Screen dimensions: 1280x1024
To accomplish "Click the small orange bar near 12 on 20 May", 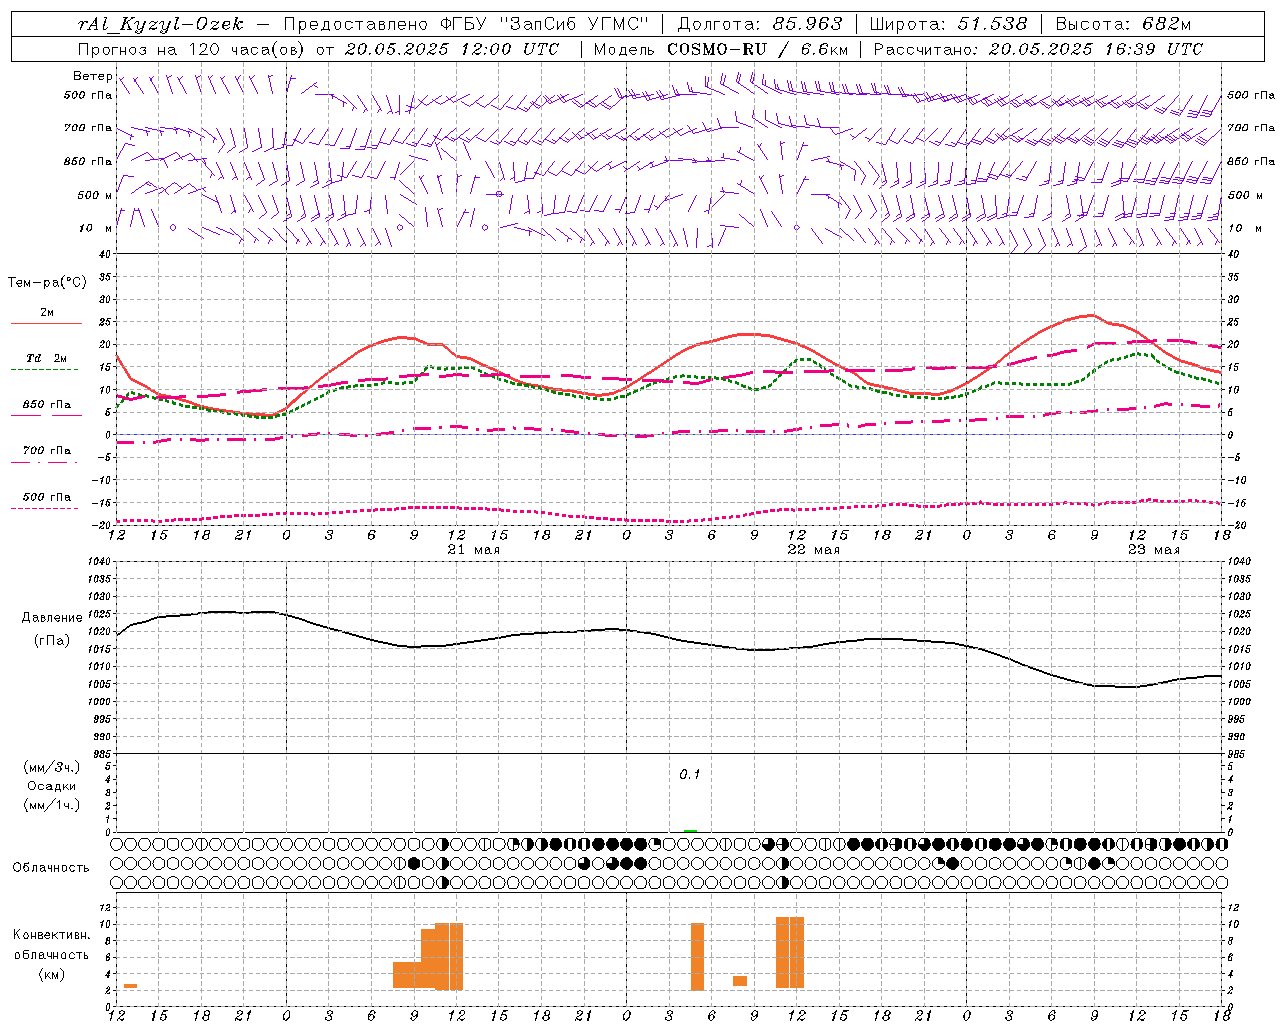I will pos(130,986).
